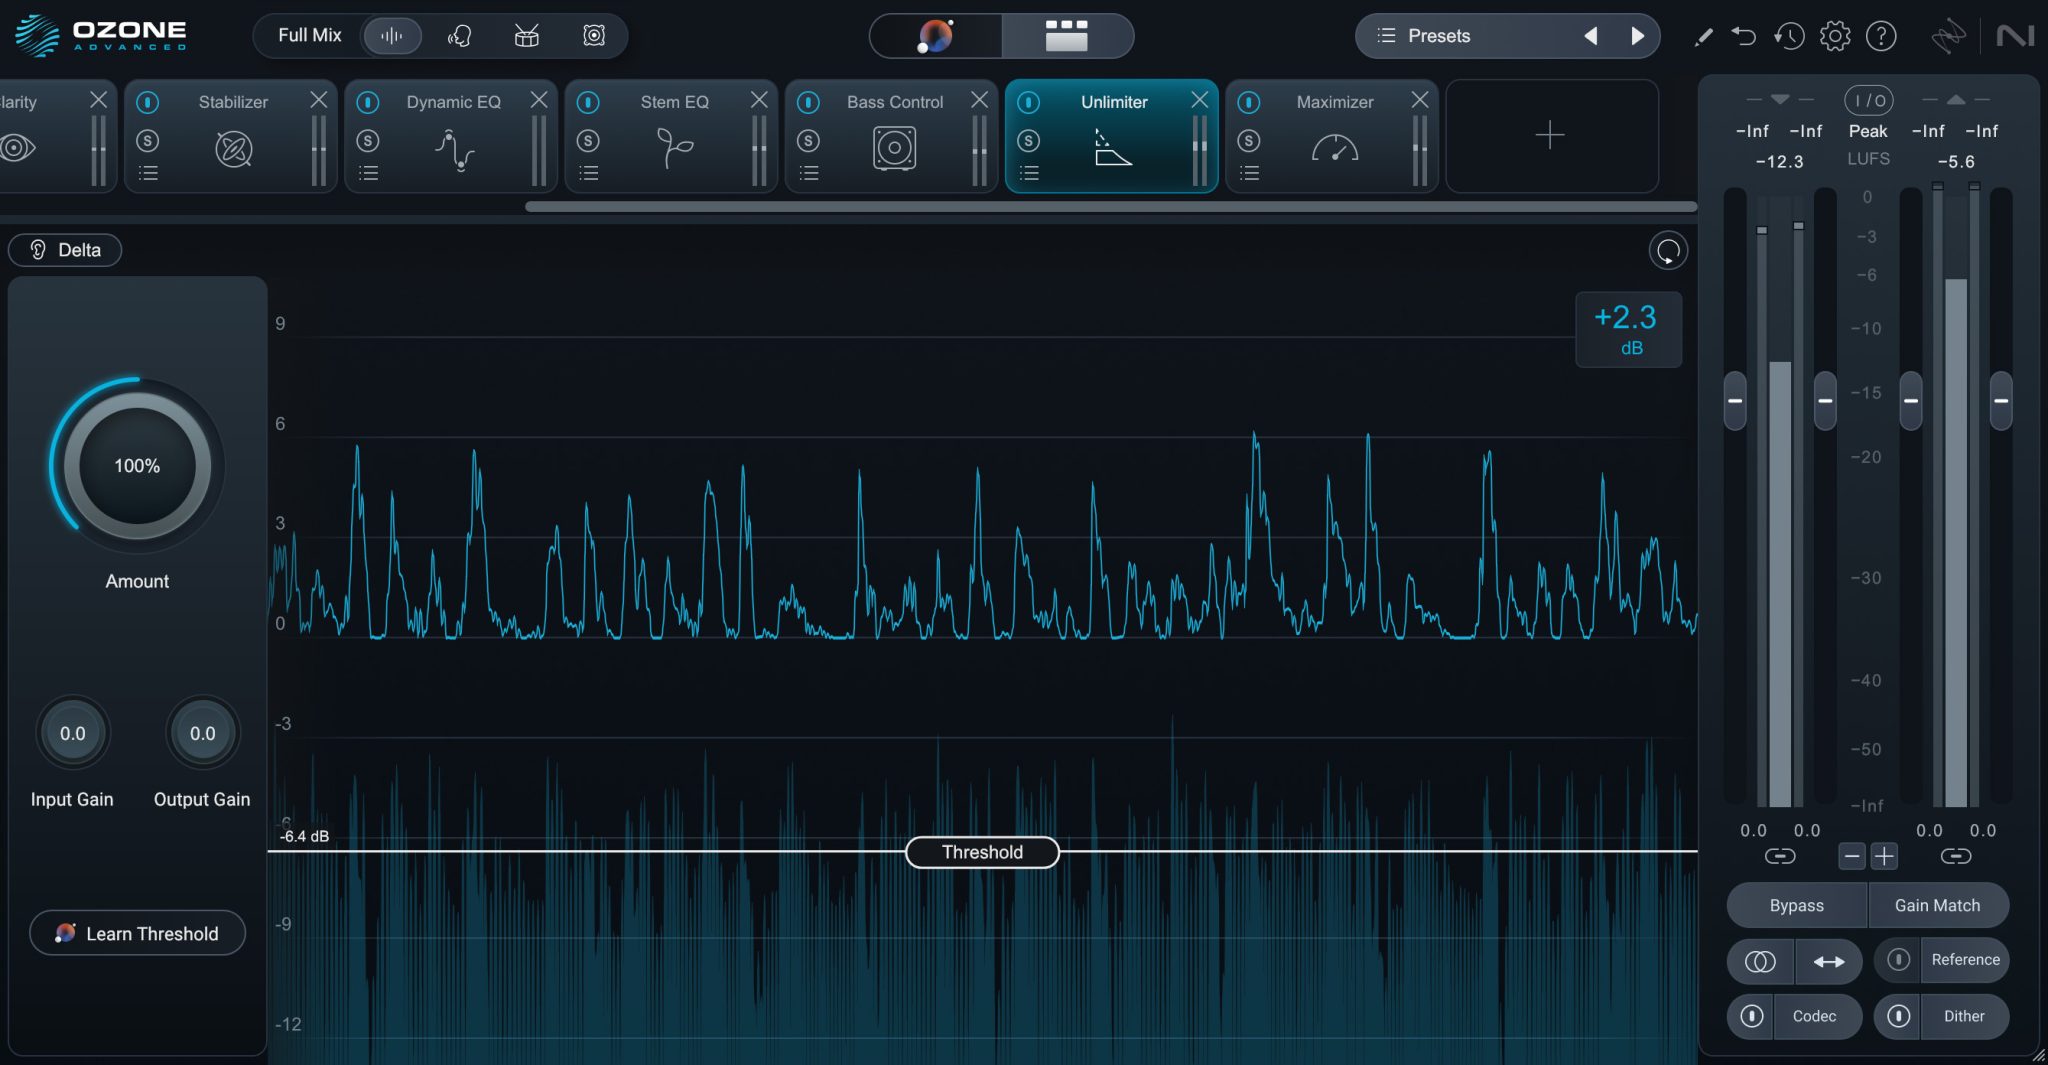Viewport: 2048px width, 1065px height.
Task: Enable the Dither power toggle
Action: click(x=1899, y=1016)
